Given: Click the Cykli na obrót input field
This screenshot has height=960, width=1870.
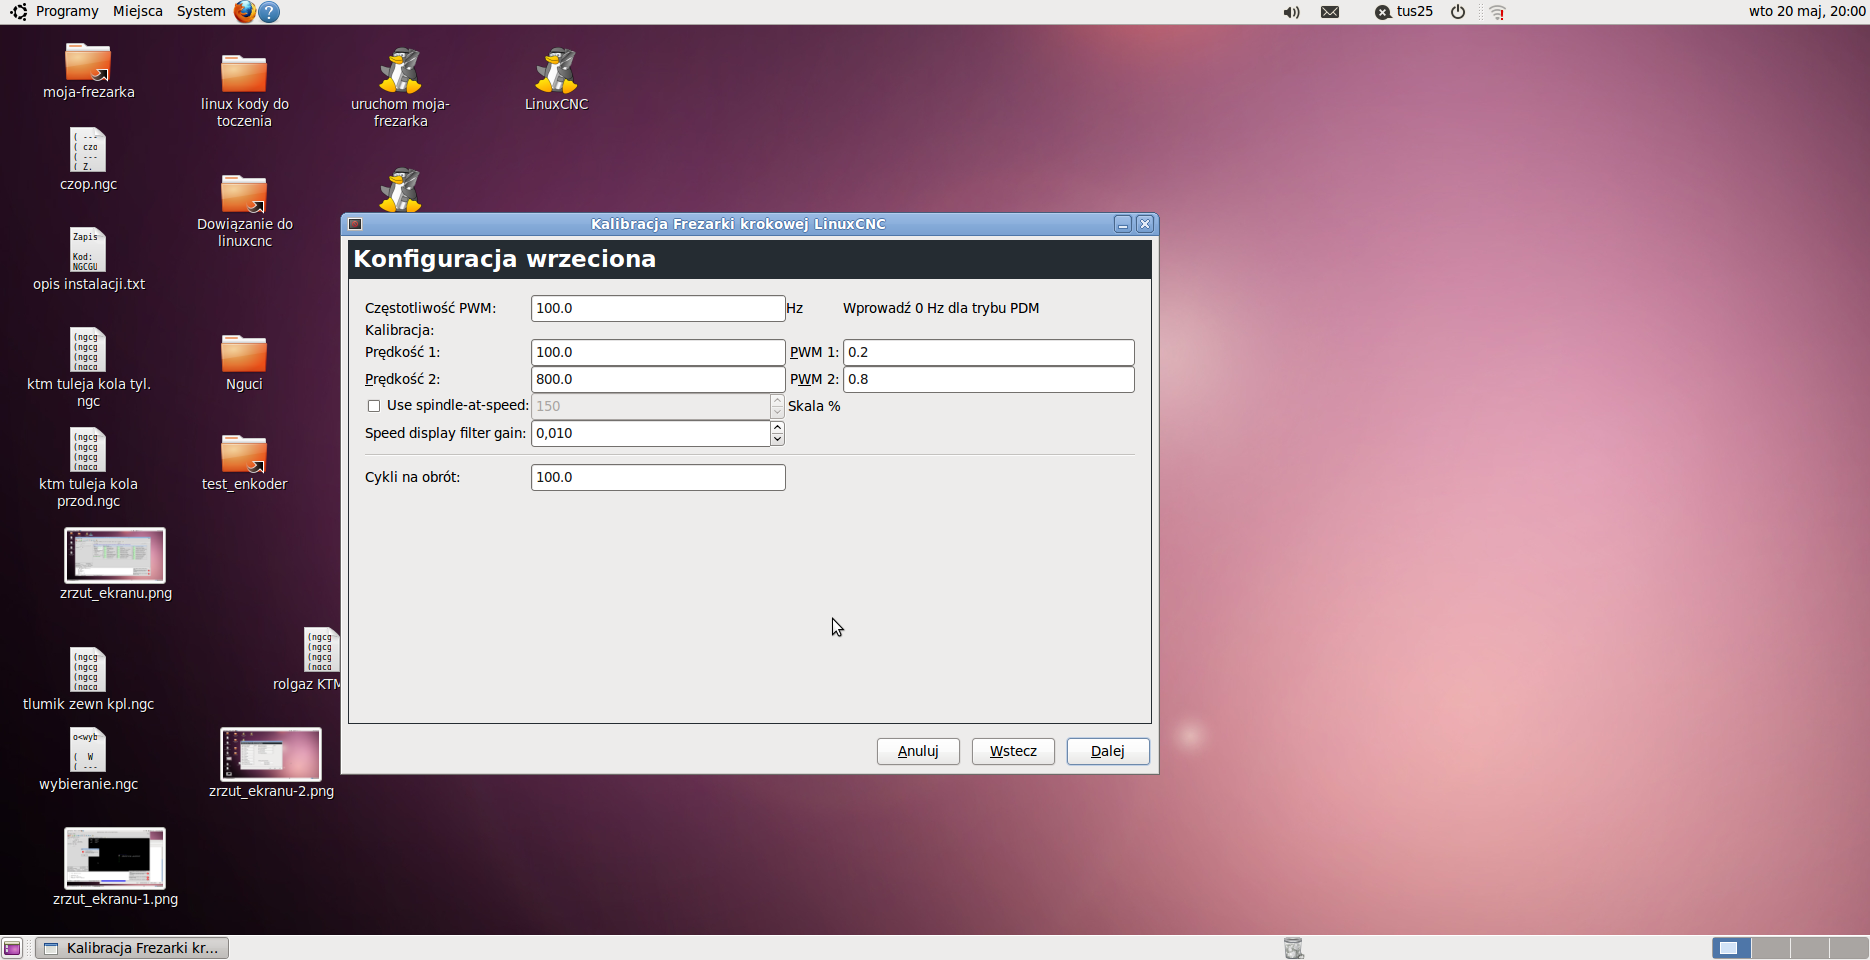Looking at the screenshot, I should tap(658, 477).
